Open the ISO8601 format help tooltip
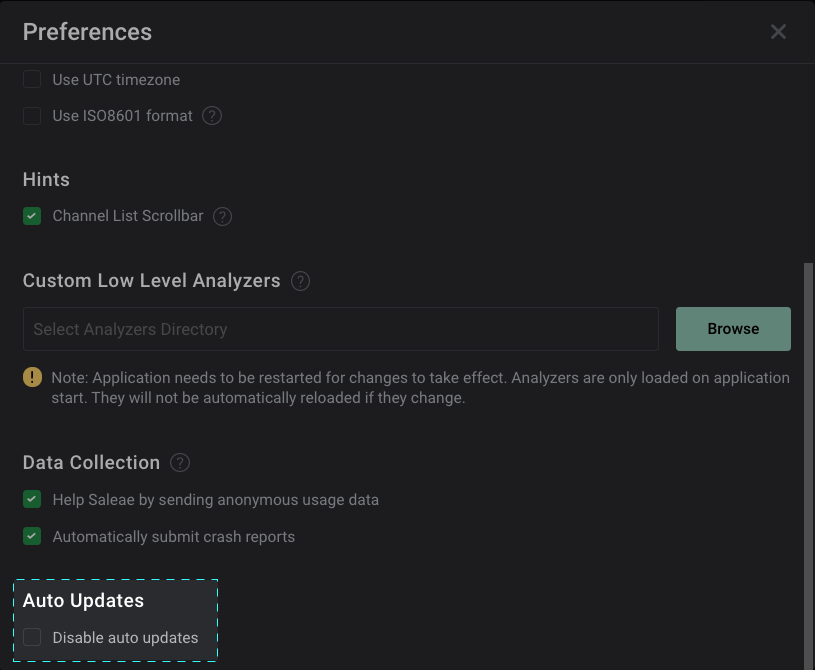815x670 pixels. tap(212, 116)
